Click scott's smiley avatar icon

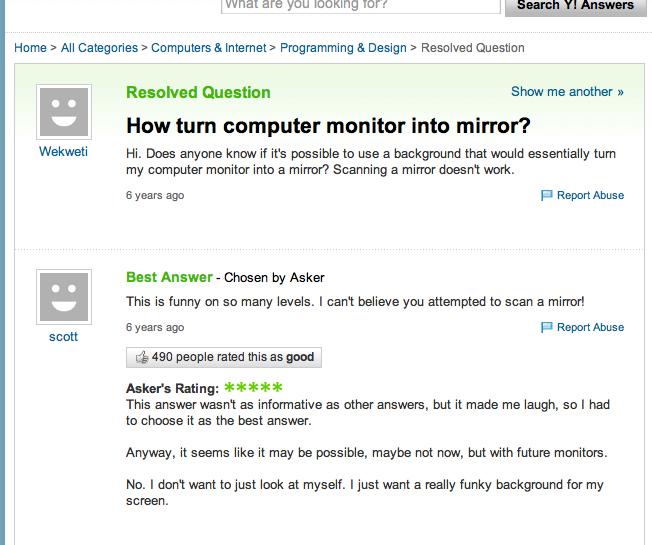64,297
